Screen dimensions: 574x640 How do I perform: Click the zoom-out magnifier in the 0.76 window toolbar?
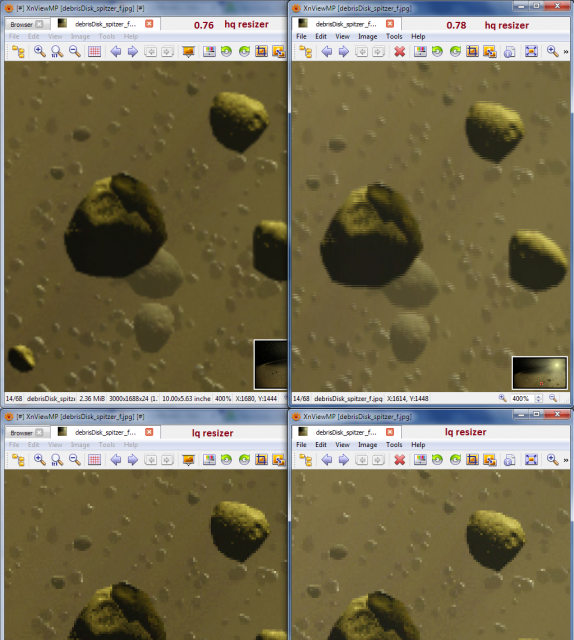(x=75, y=51)
